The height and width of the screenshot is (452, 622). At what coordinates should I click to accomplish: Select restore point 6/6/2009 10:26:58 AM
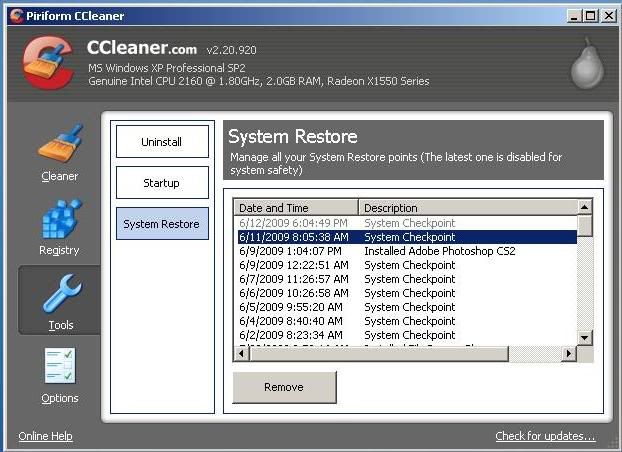[407, 293]
